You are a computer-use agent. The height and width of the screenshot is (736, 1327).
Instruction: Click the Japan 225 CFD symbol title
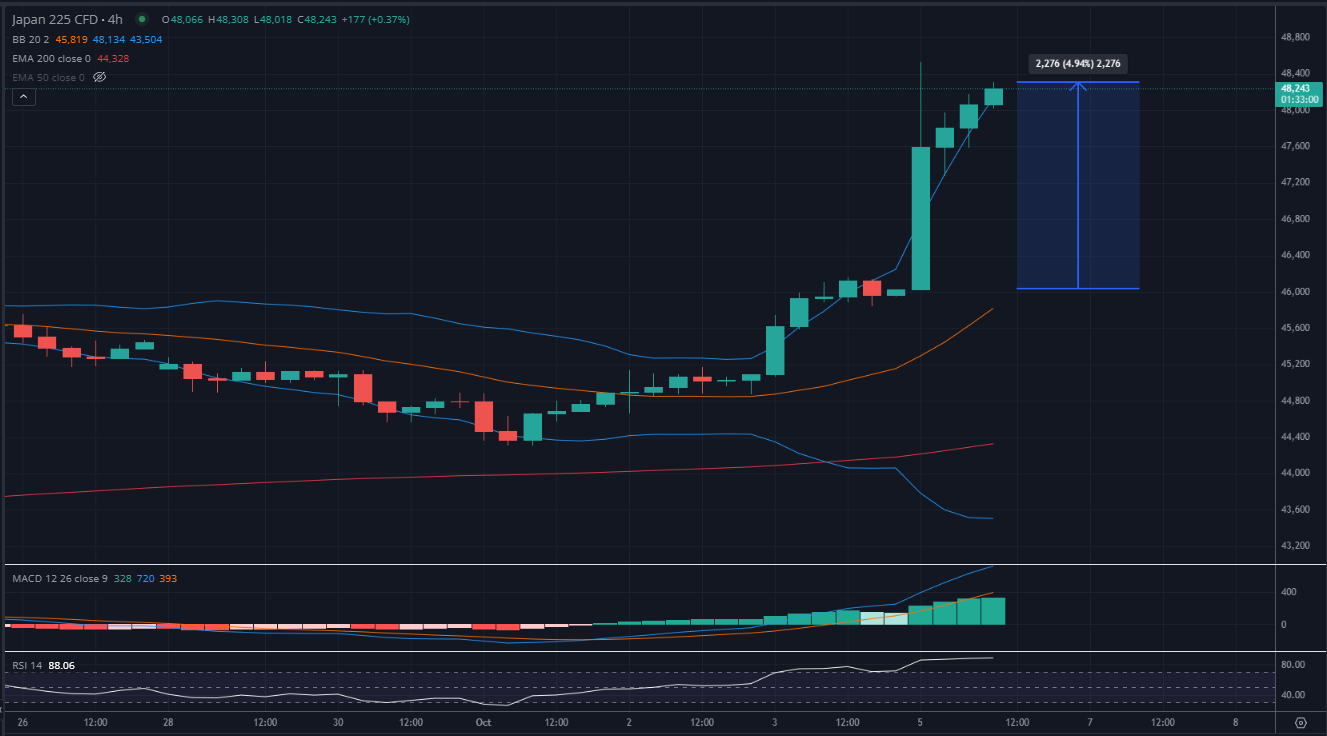pyautogui.click(x=55, y=19)
